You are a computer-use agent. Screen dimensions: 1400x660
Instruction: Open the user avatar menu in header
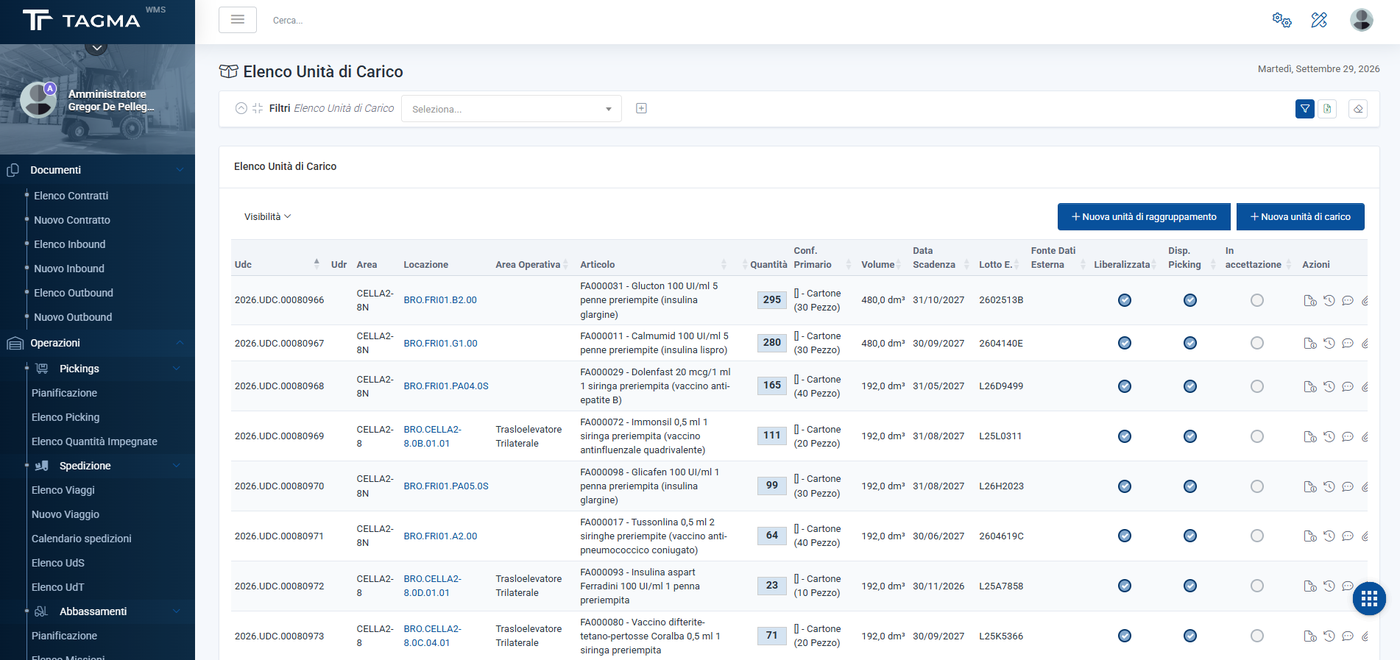[x=1361, y=20]
